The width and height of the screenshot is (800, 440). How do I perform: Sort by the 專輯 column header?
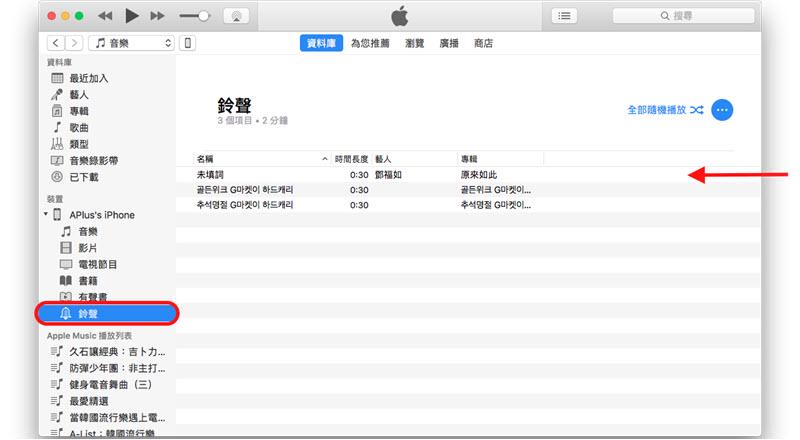(x=500, y=159)
